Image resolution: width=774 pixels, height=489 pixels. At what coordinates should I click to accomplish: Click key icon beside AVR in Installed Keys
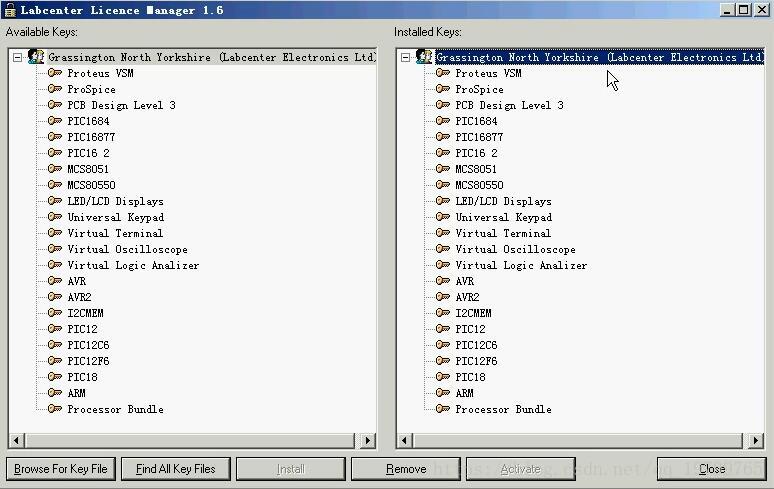tap(443, 281)
